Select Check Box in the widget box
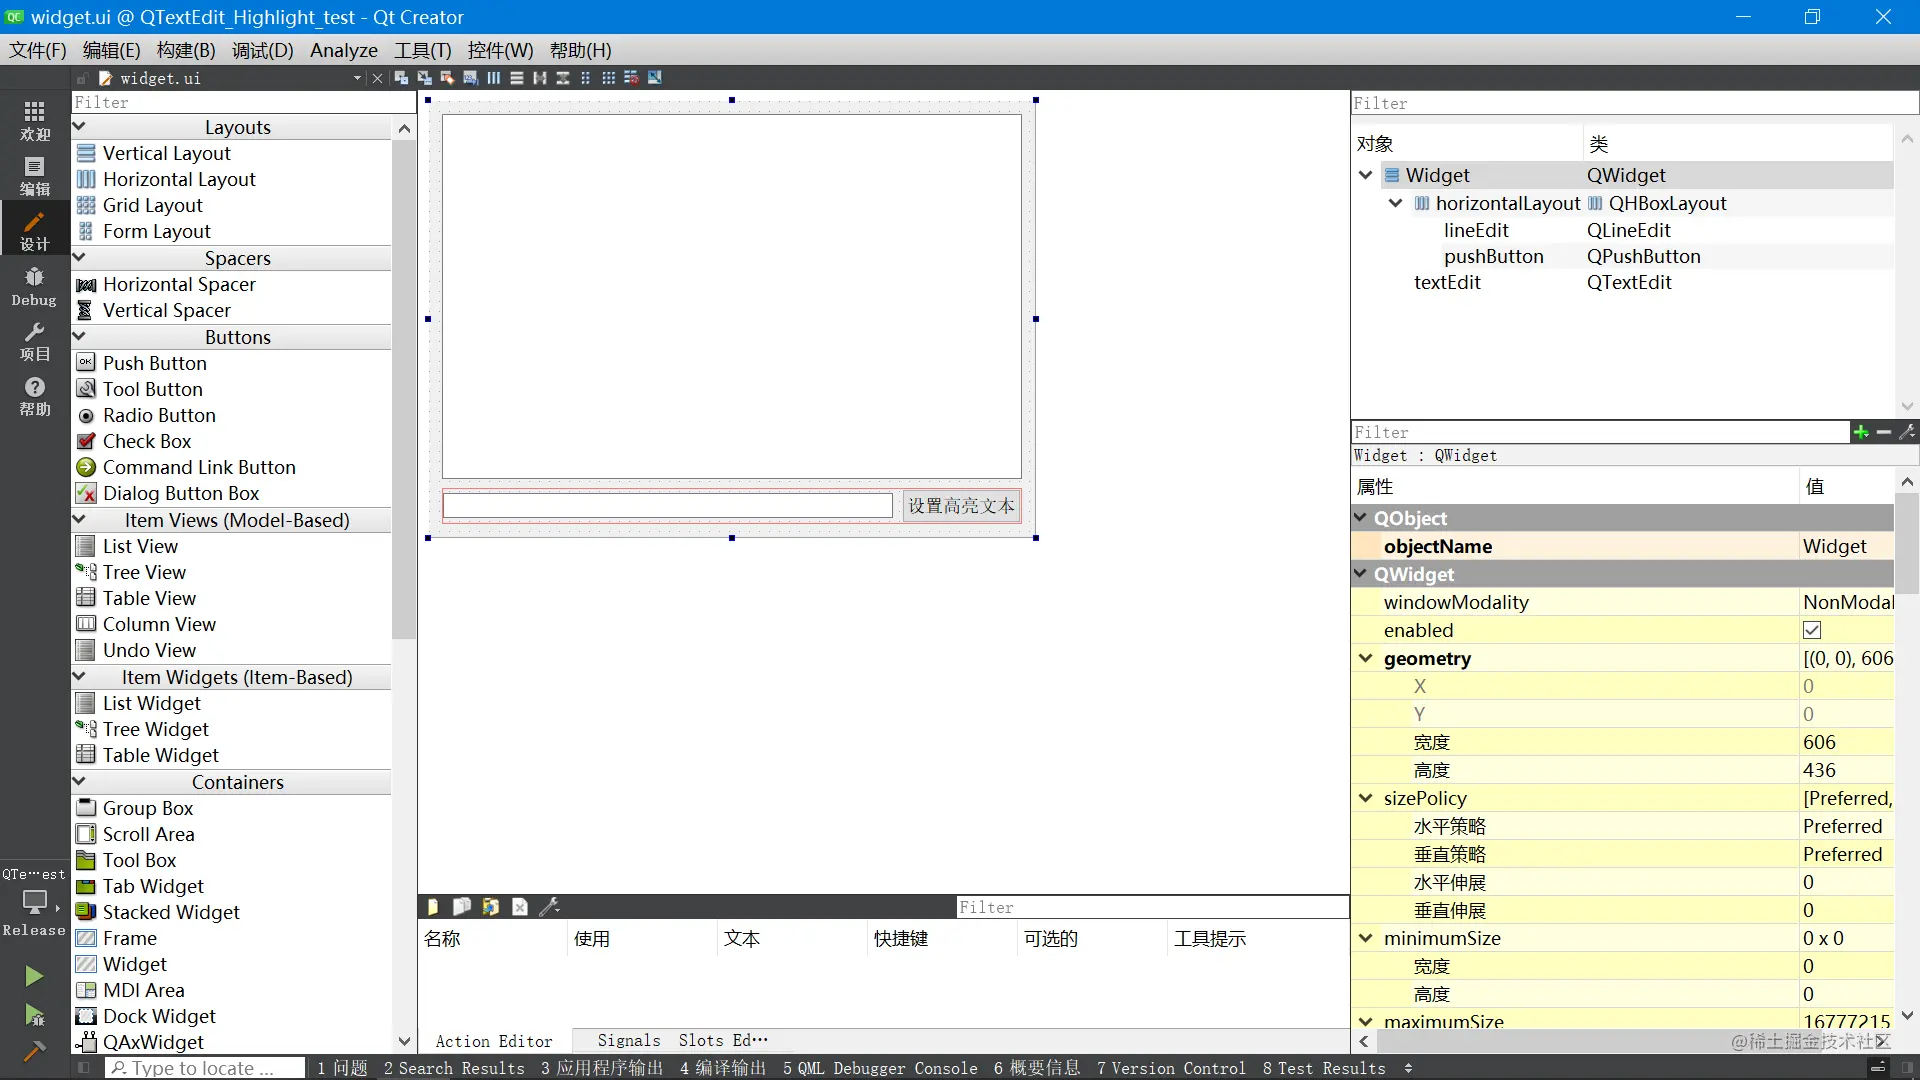The height and width of the screenshot is (1080, 1920). click(147, 441)
